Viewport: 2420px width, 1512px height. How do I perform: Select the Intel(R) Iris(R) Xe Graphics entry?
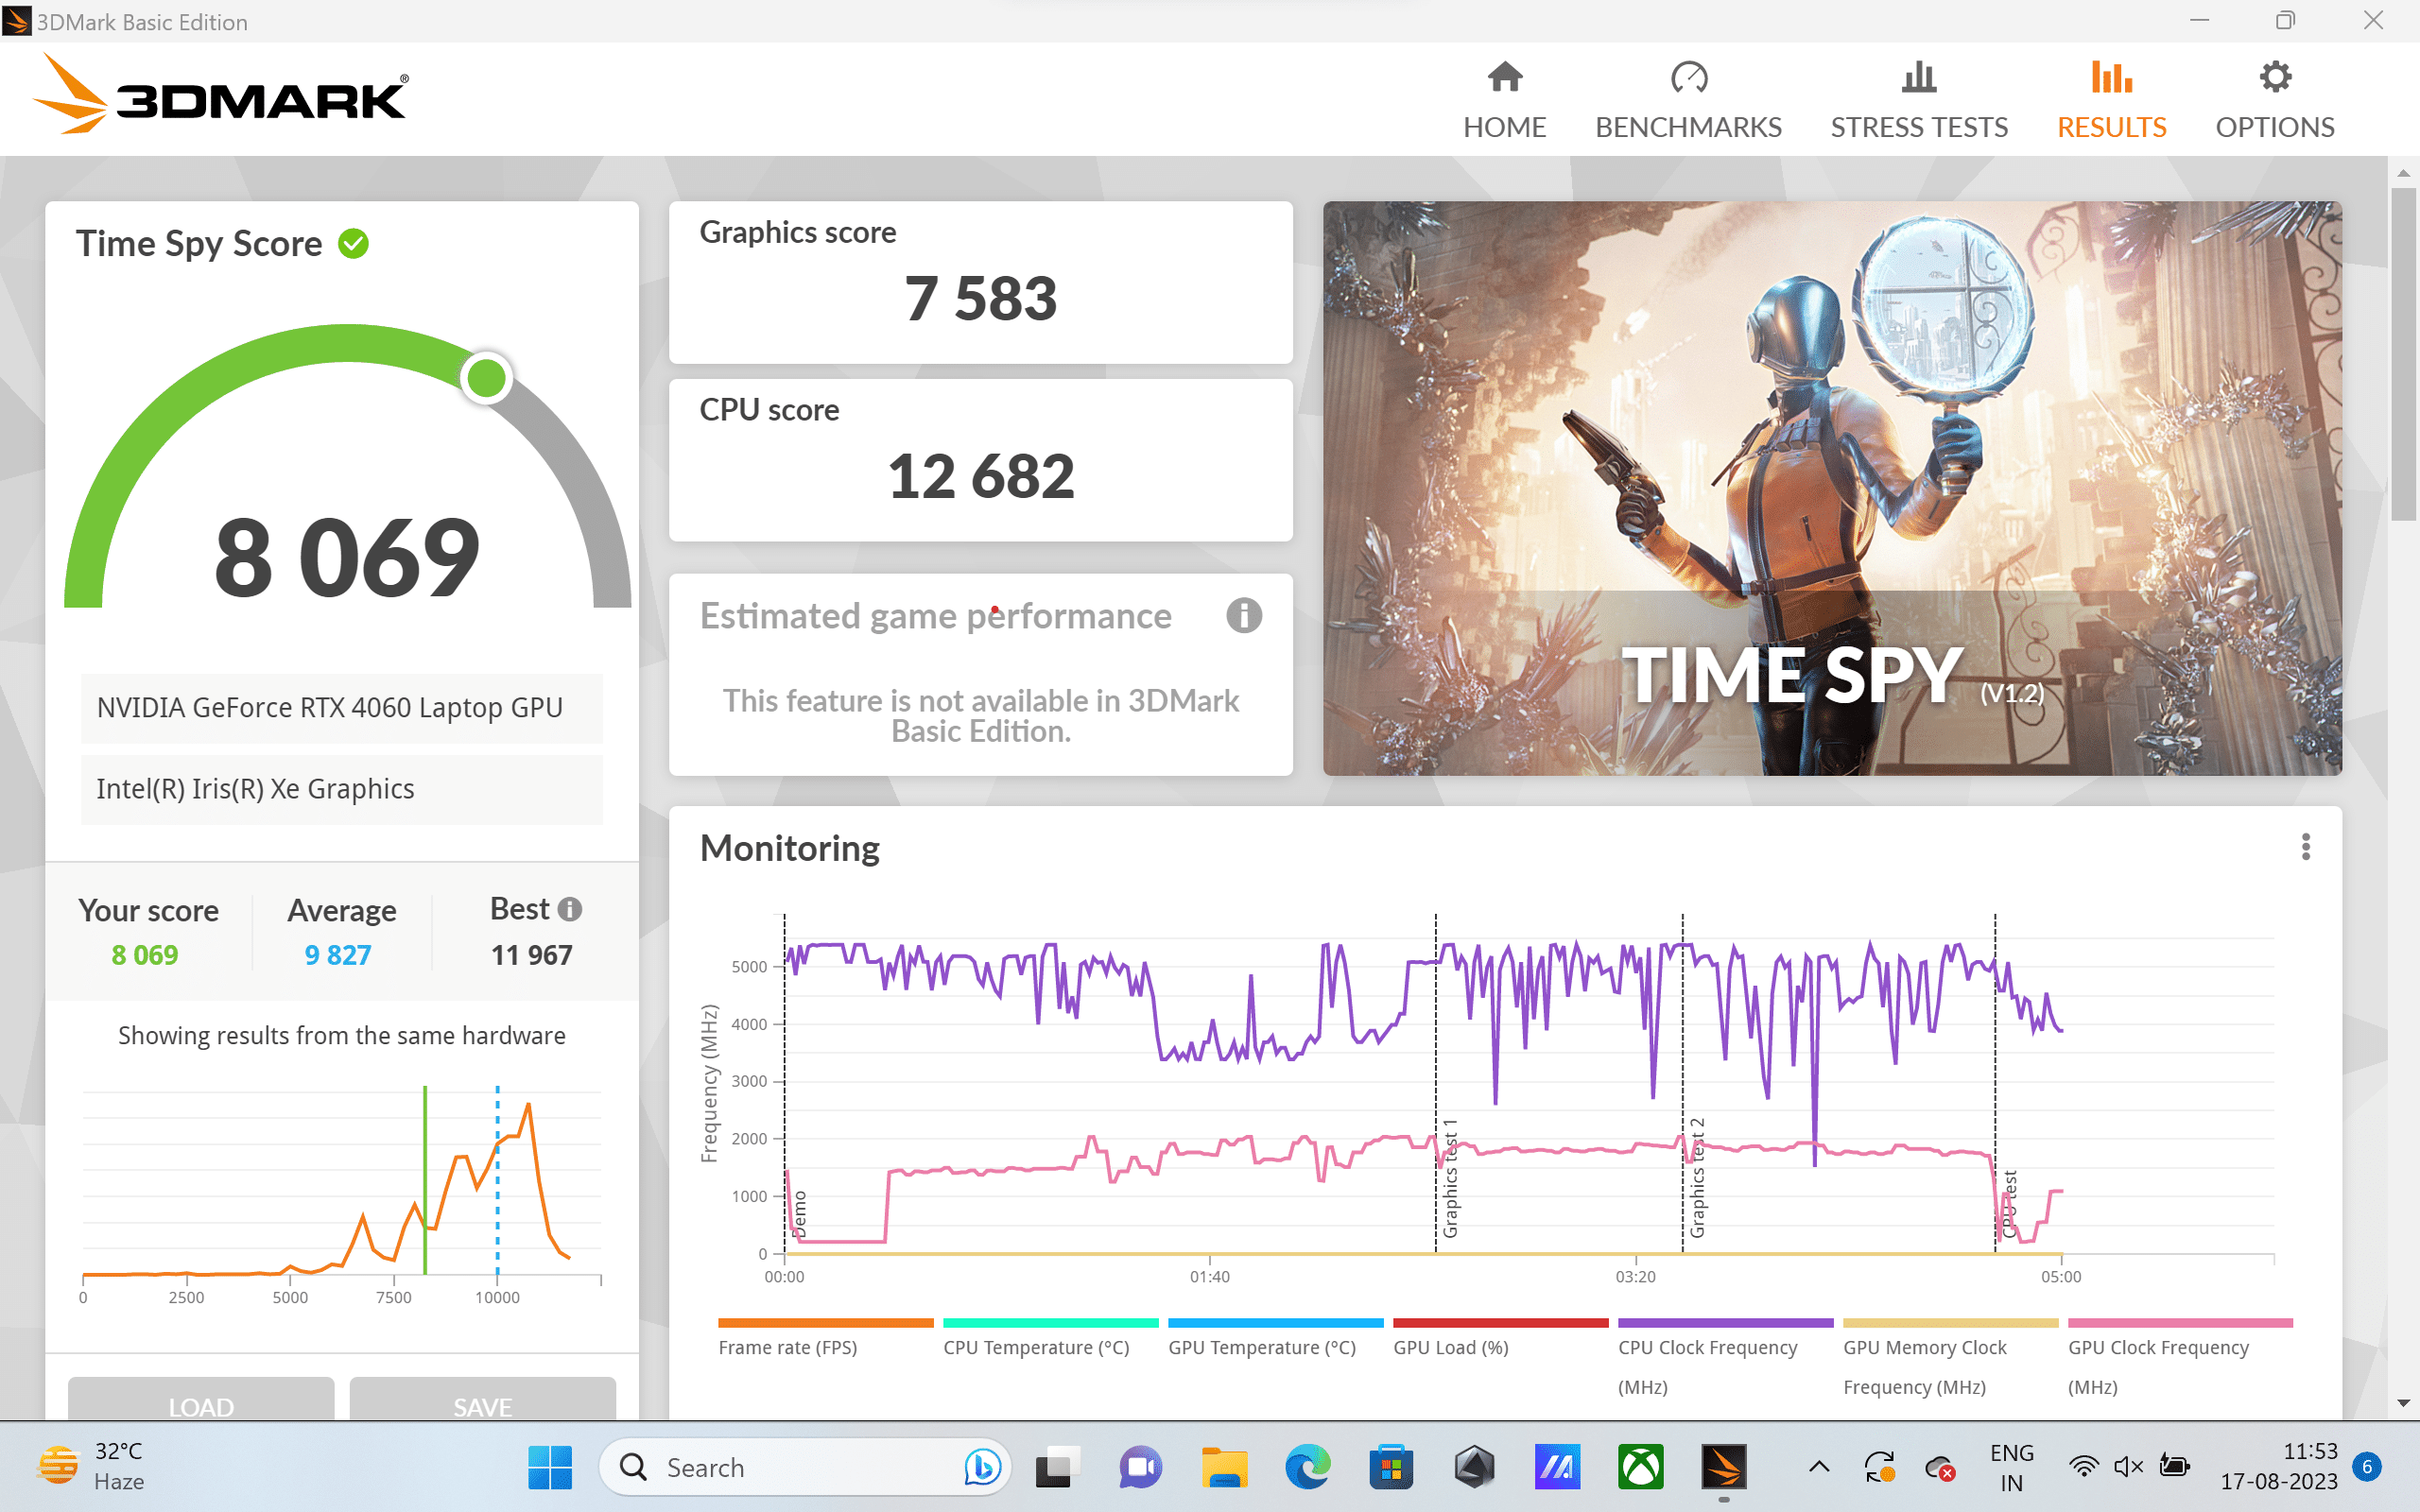click(341, 789)
